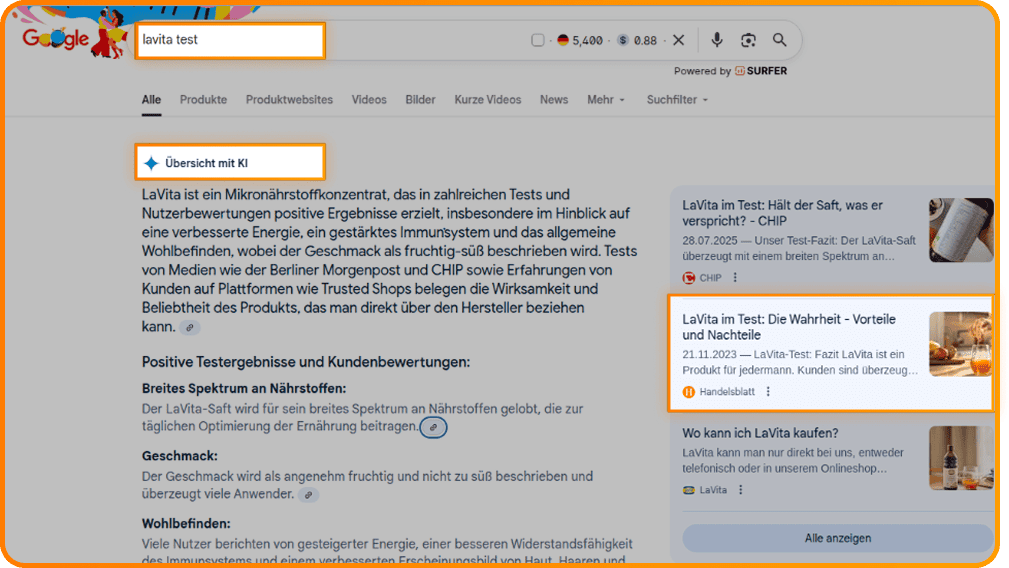
Task: Switch to the Bilder tab
Action: click(x=420, y=100)
